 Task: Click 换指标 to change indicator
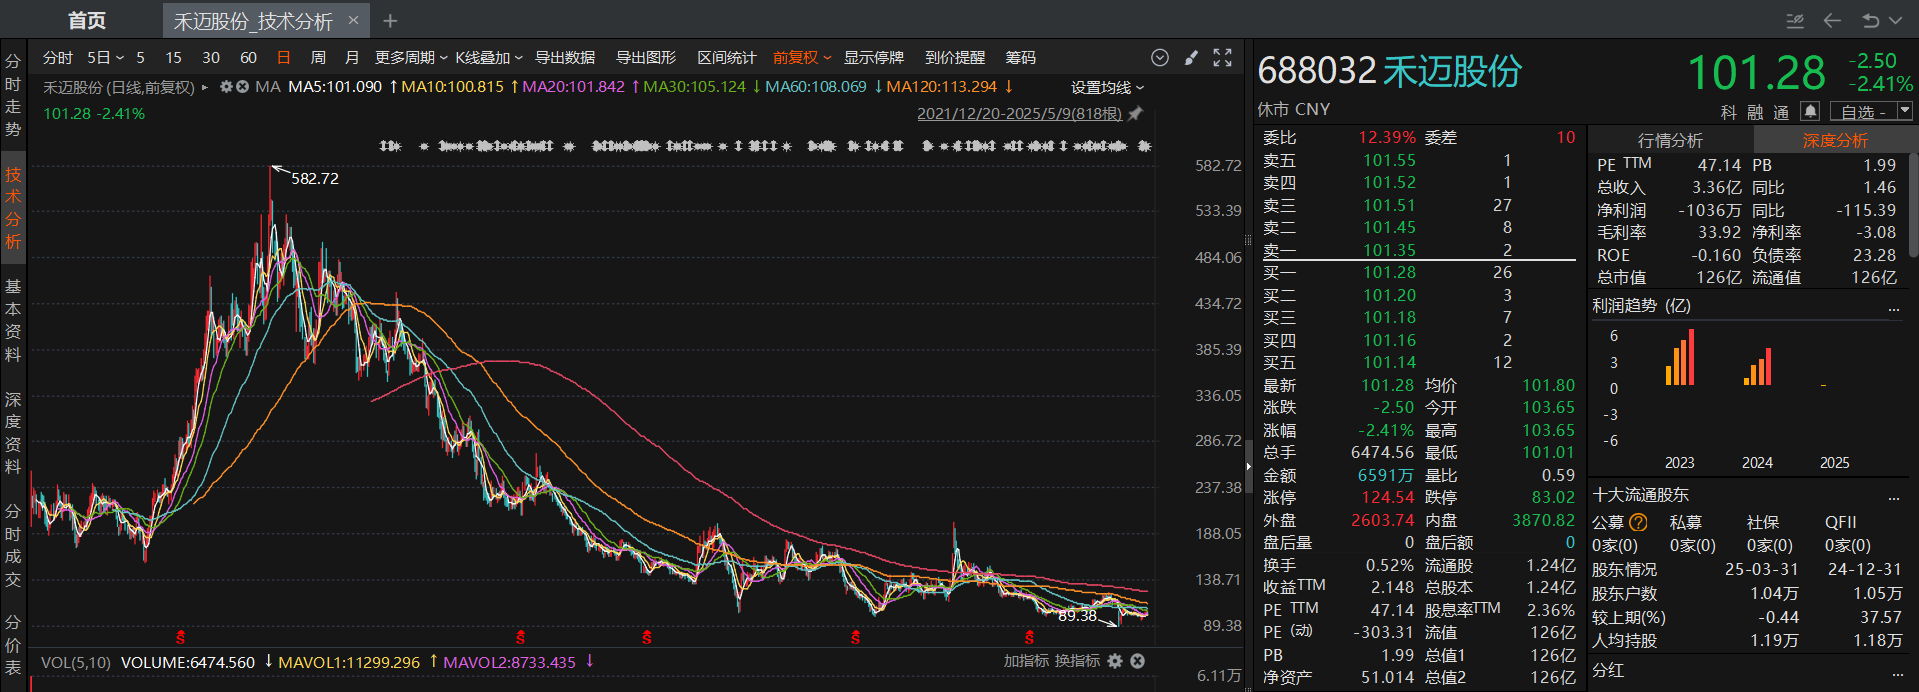[1077, 661]
